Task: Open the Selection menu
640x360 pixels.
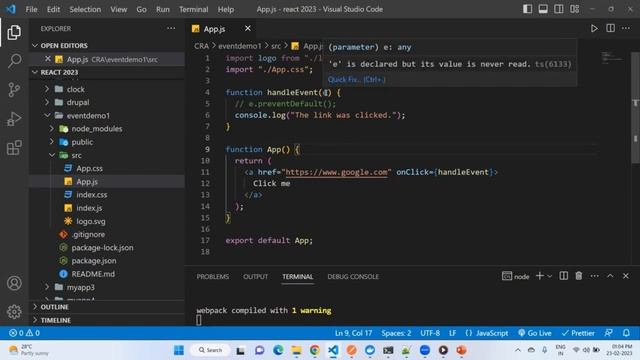Action: (x=85, y=9)
